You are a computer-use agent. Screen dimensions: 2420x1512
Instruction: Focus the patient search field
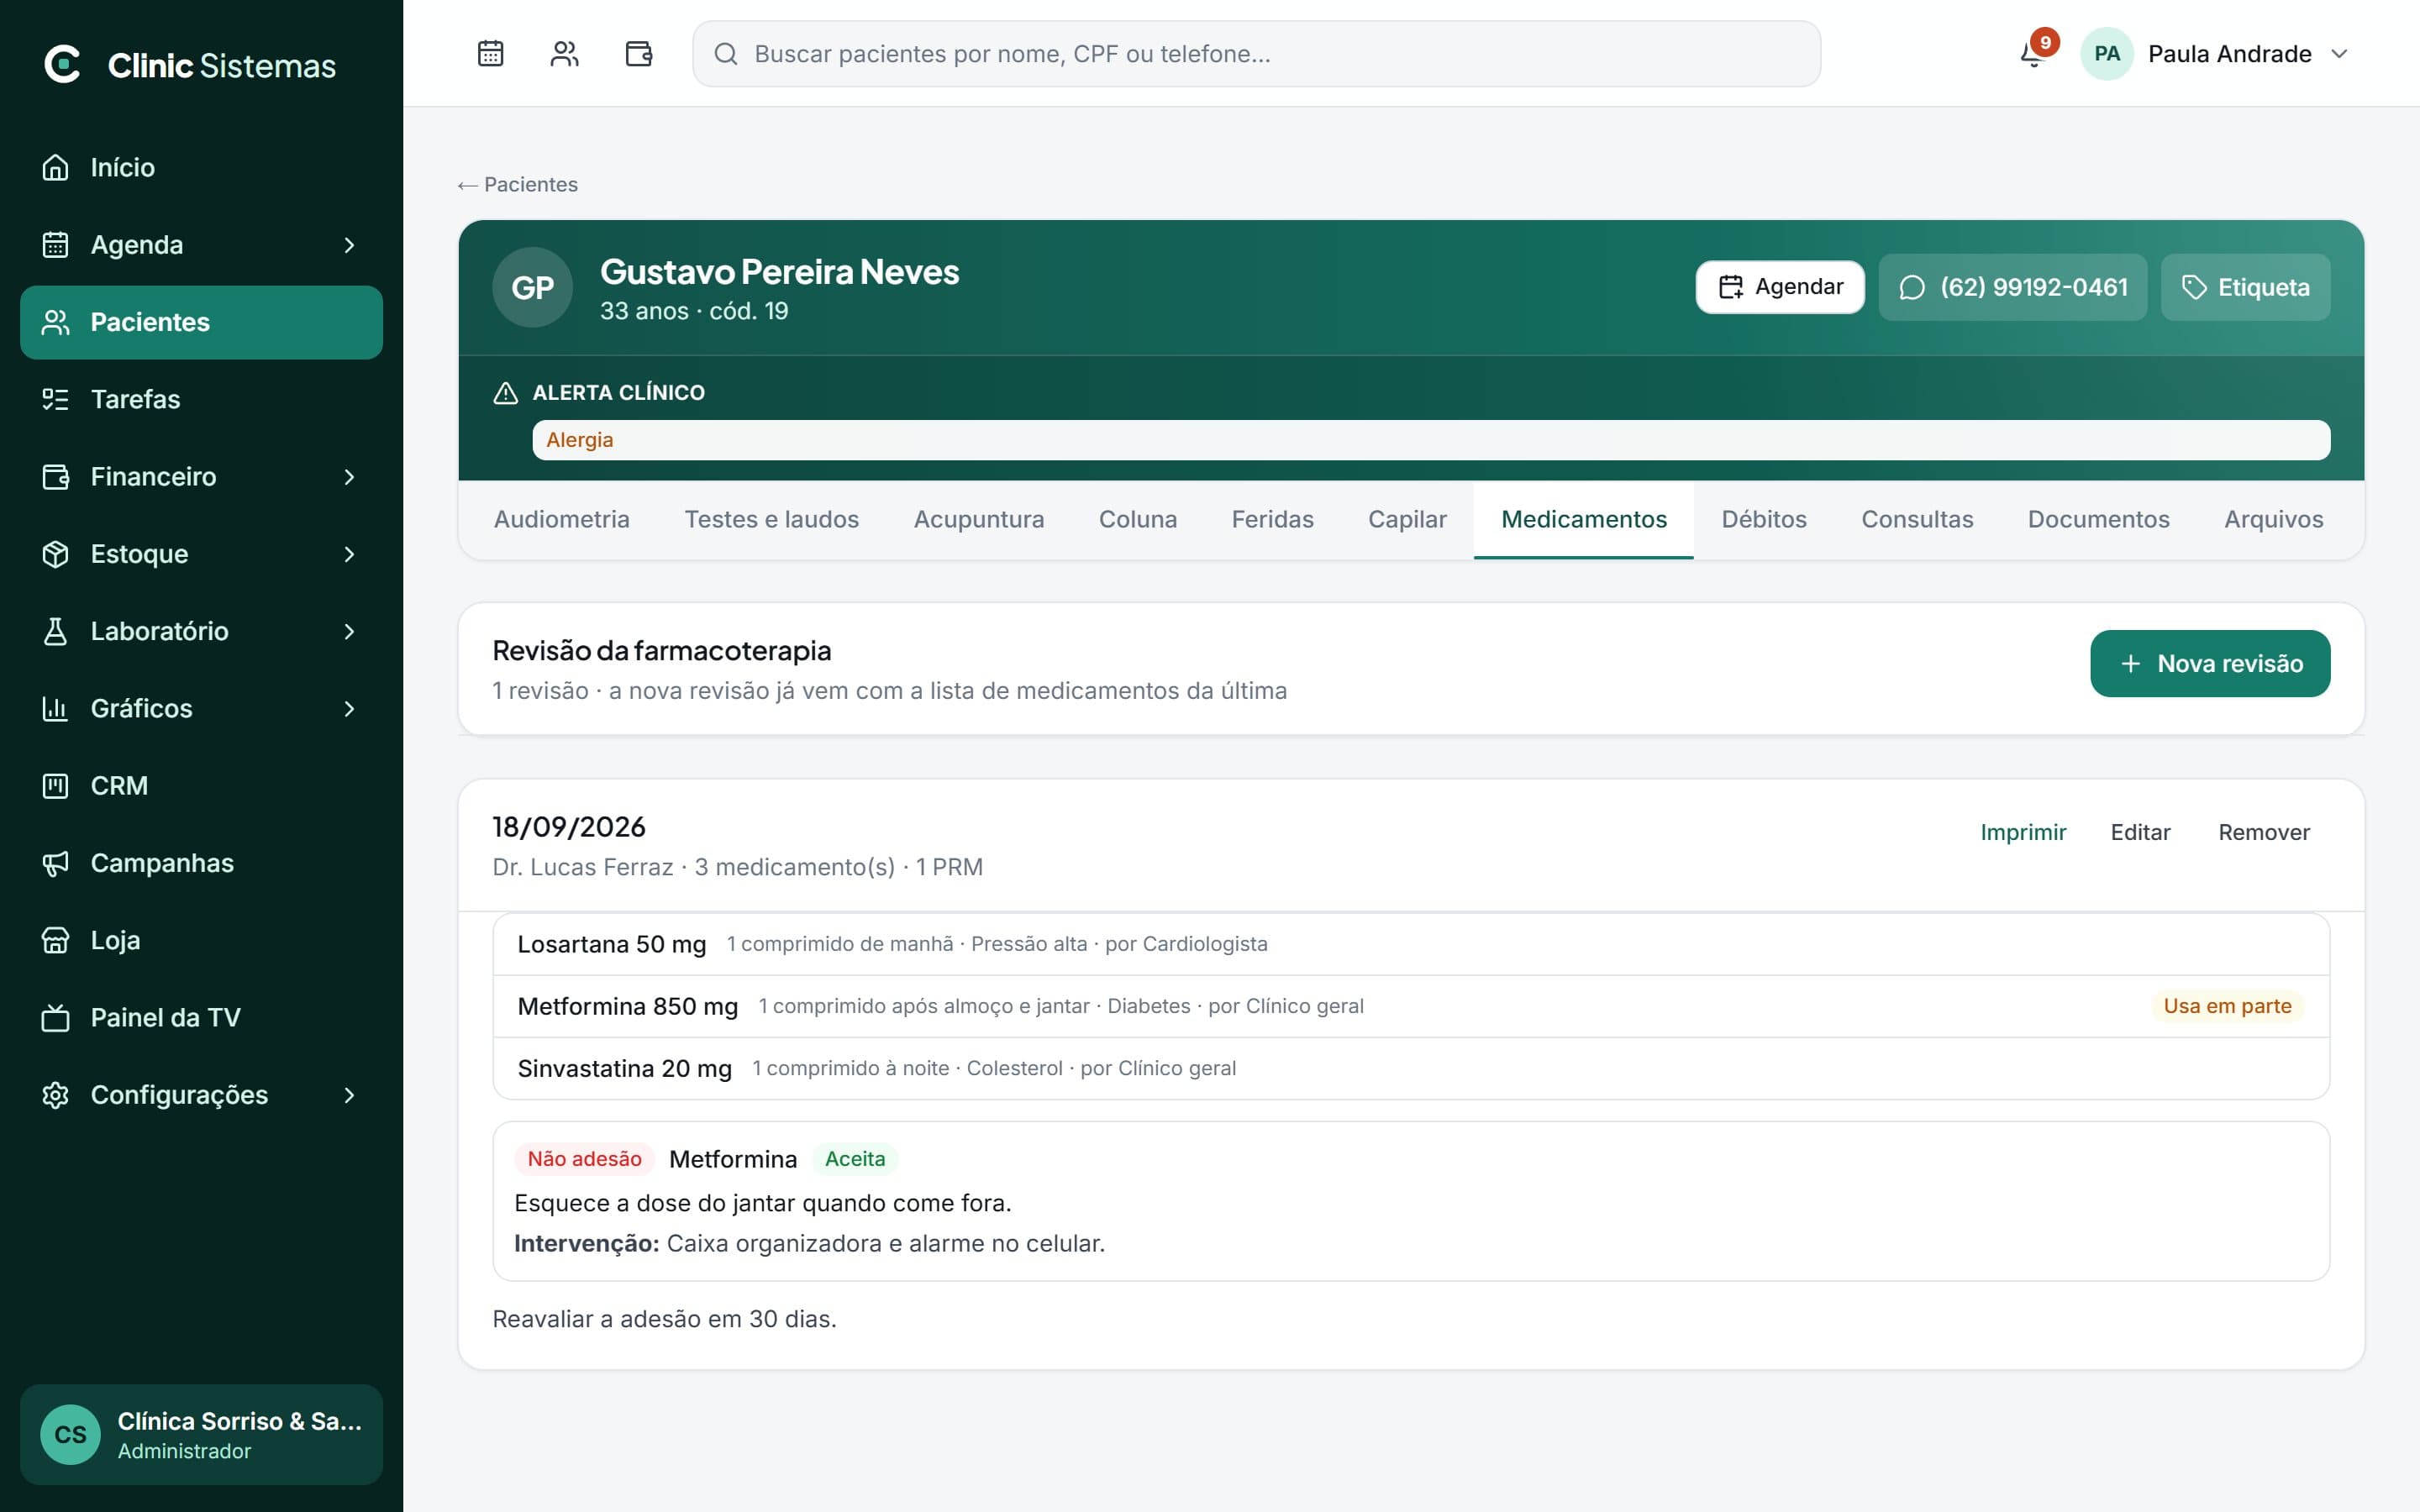pyautogui.click(x=1256, y=53)
